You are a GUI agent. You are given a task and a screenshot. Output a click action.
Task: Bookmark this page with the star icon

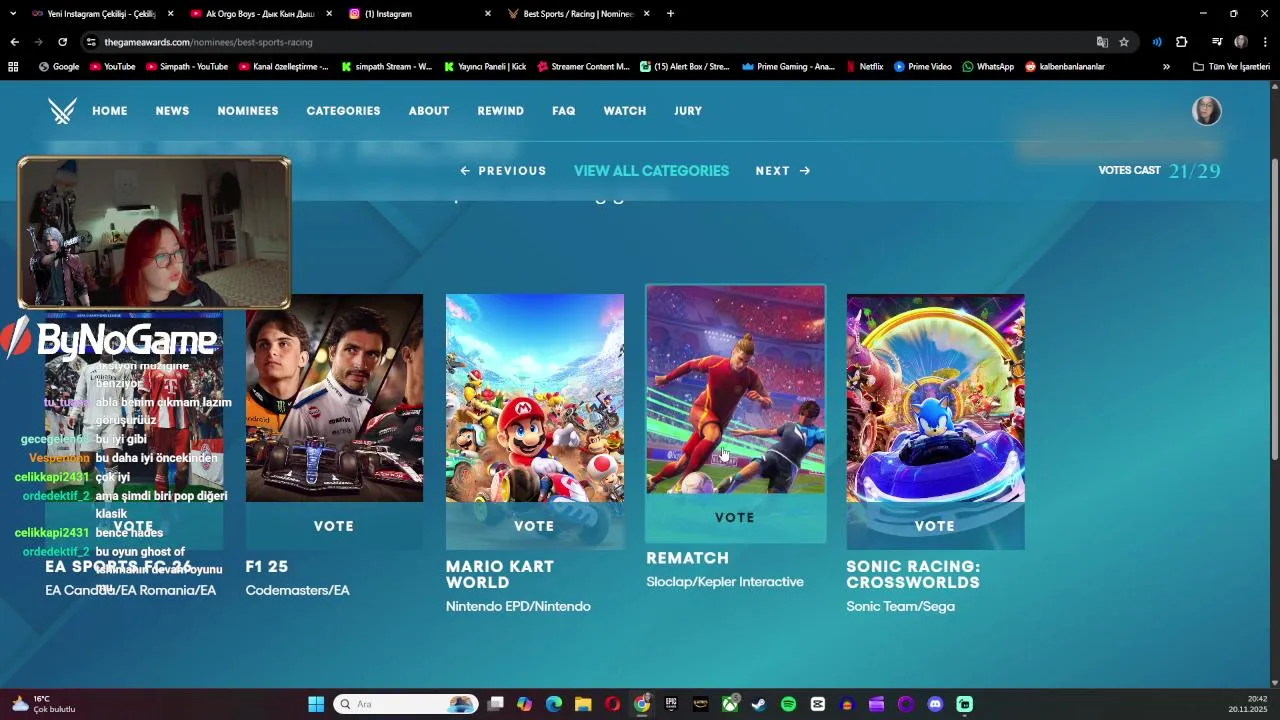click(x=1124, y=42)
